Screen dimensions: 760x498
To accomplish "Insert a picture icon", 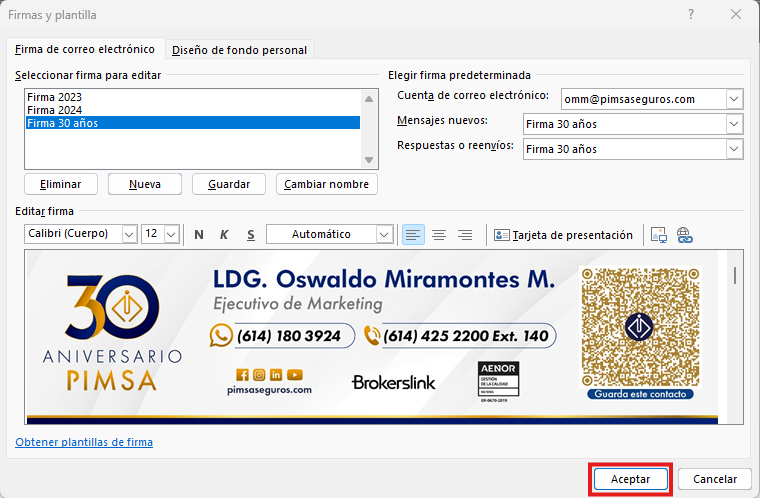I will (659, 235).
